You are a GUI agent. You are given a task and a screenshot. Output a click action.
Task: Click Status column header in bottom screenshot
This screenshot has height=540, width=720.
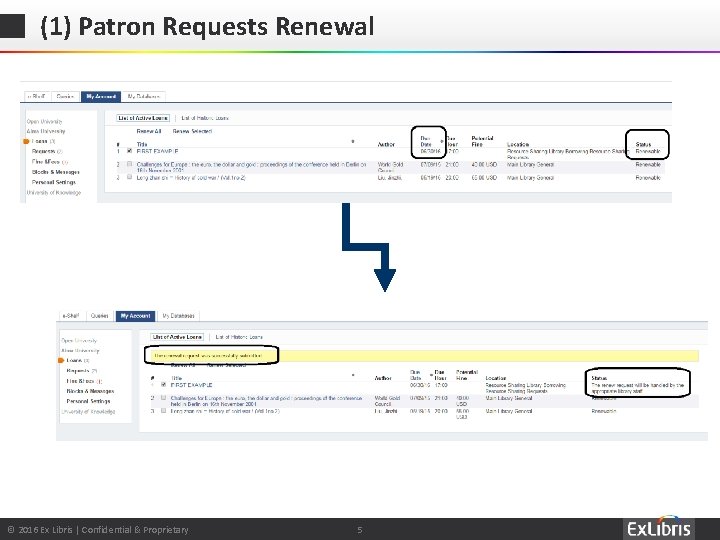(599, 378)
